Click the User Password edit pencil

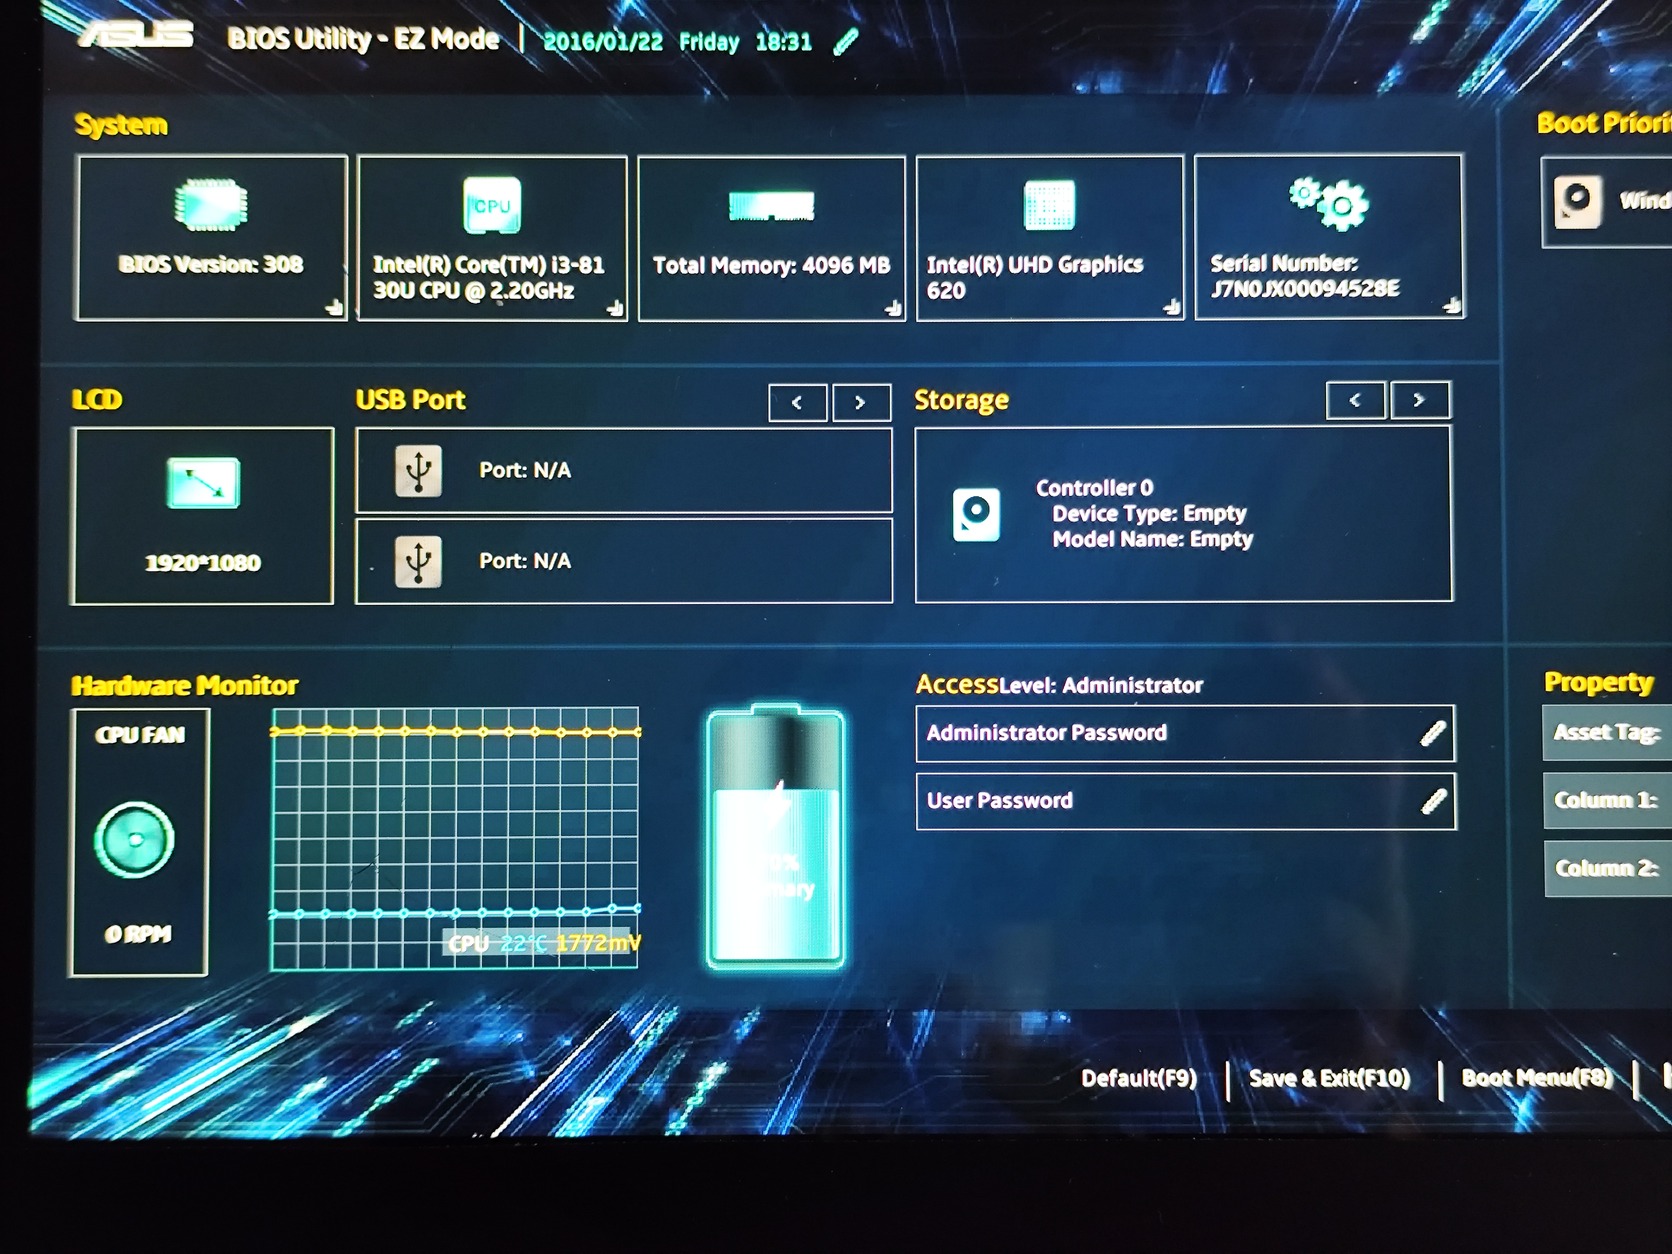(1434, 801)
